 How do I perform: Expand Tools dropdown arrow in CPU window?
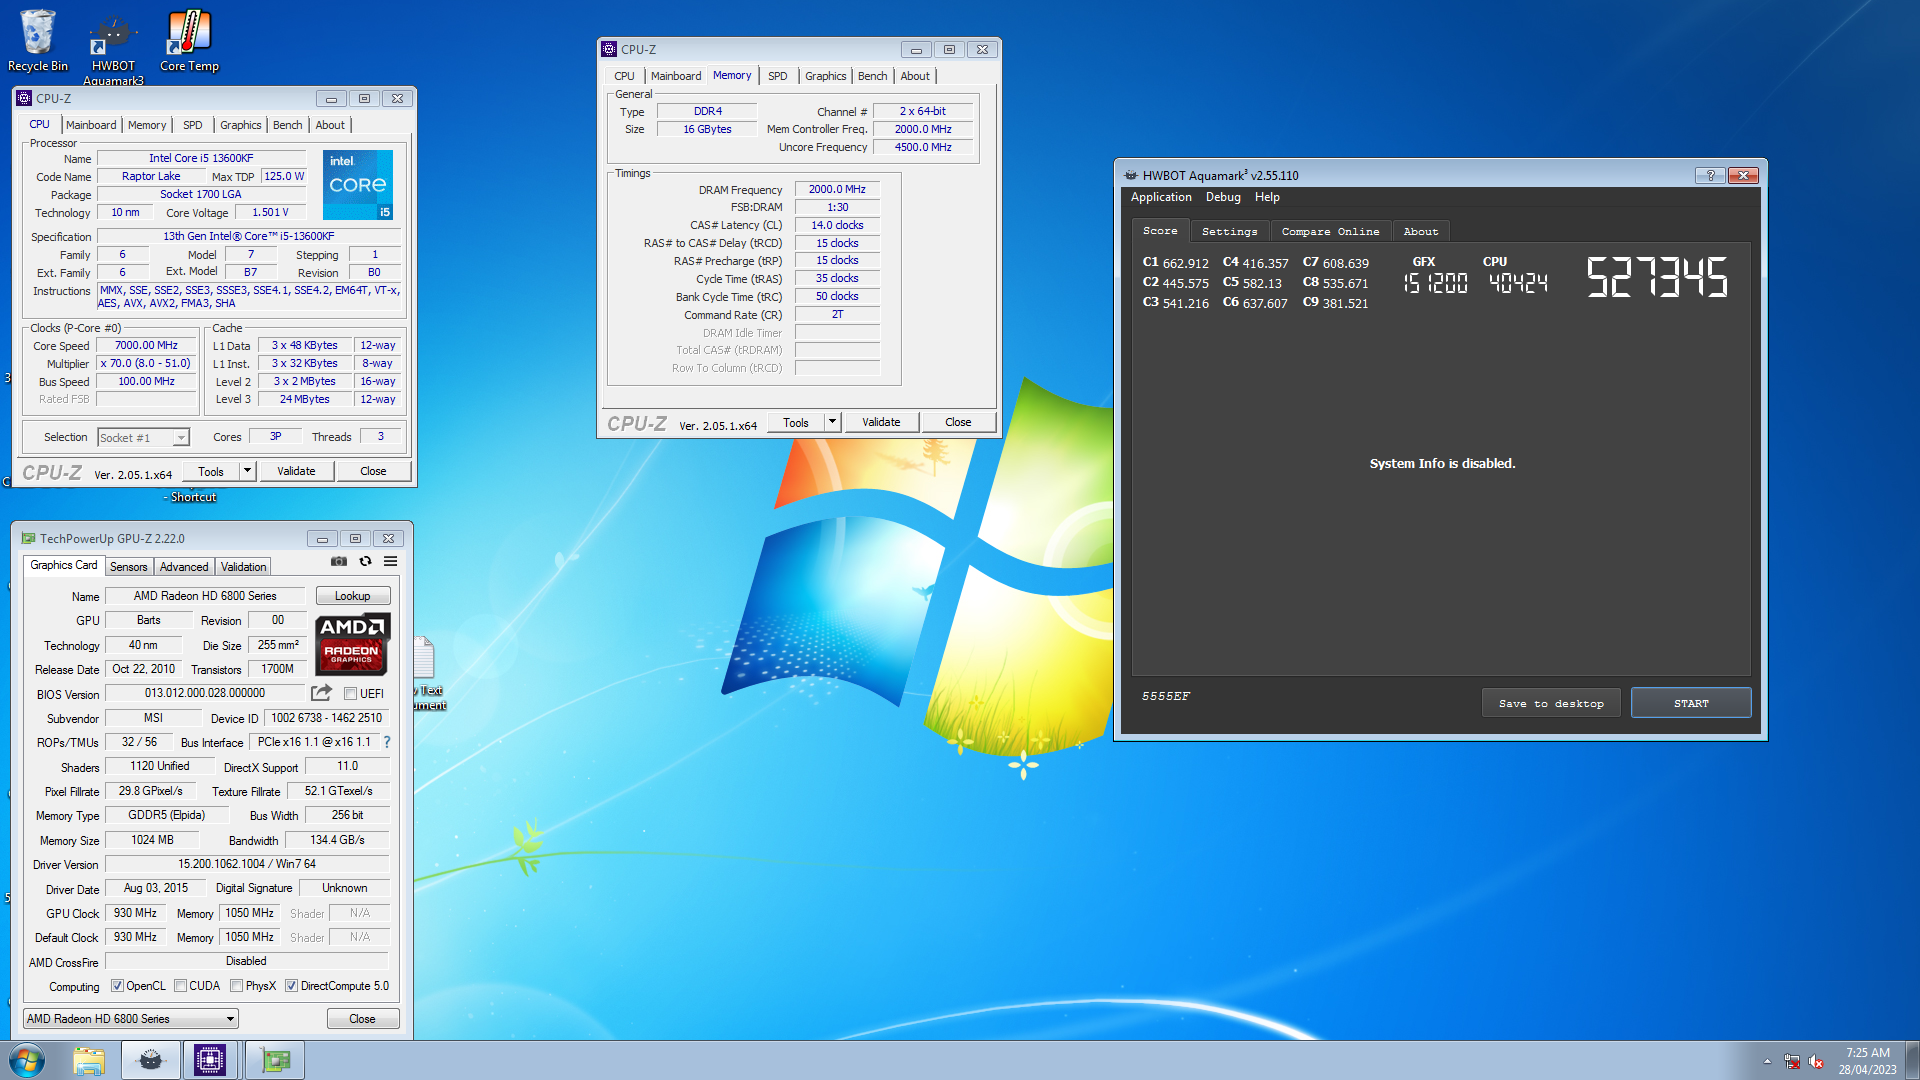[x=247, y=471]
